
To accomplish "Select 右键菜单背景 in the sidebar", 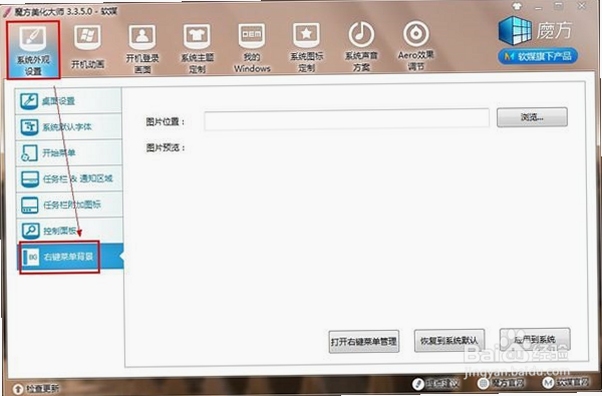I will click(x=70, y=256).
